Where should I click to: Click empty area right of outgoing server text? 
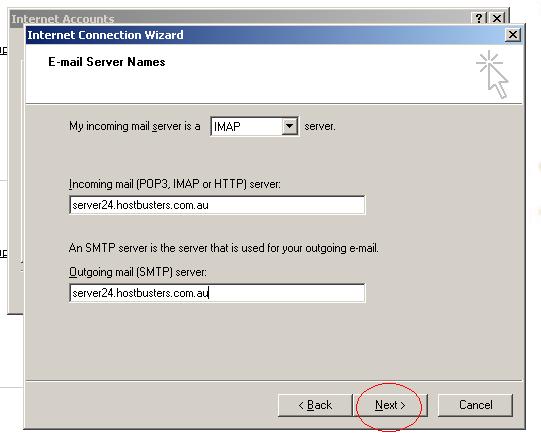tap(286, 293)
